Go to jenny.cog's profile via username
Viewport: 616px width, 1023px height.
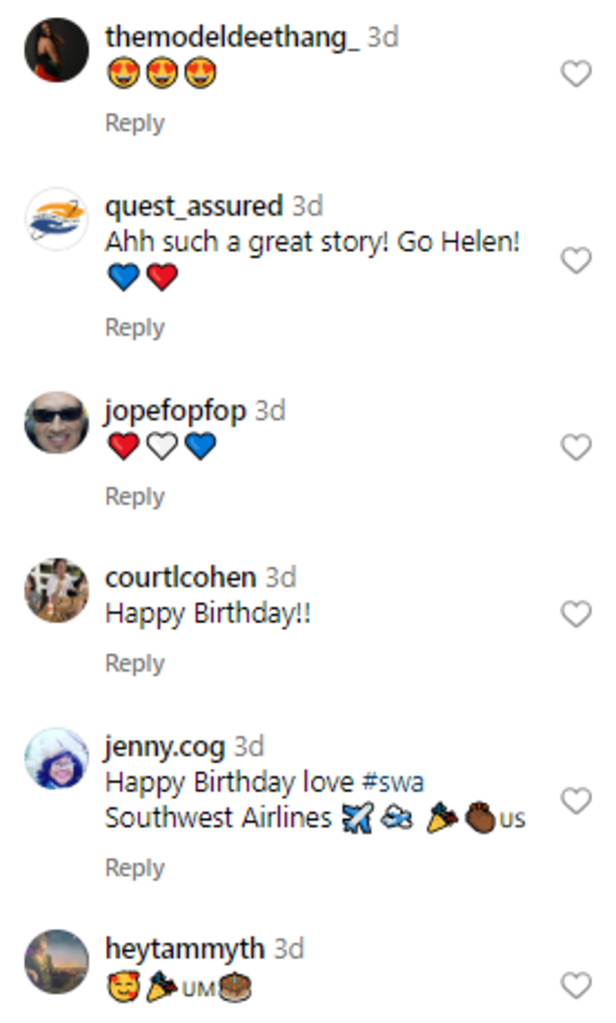tap(165, 746)
